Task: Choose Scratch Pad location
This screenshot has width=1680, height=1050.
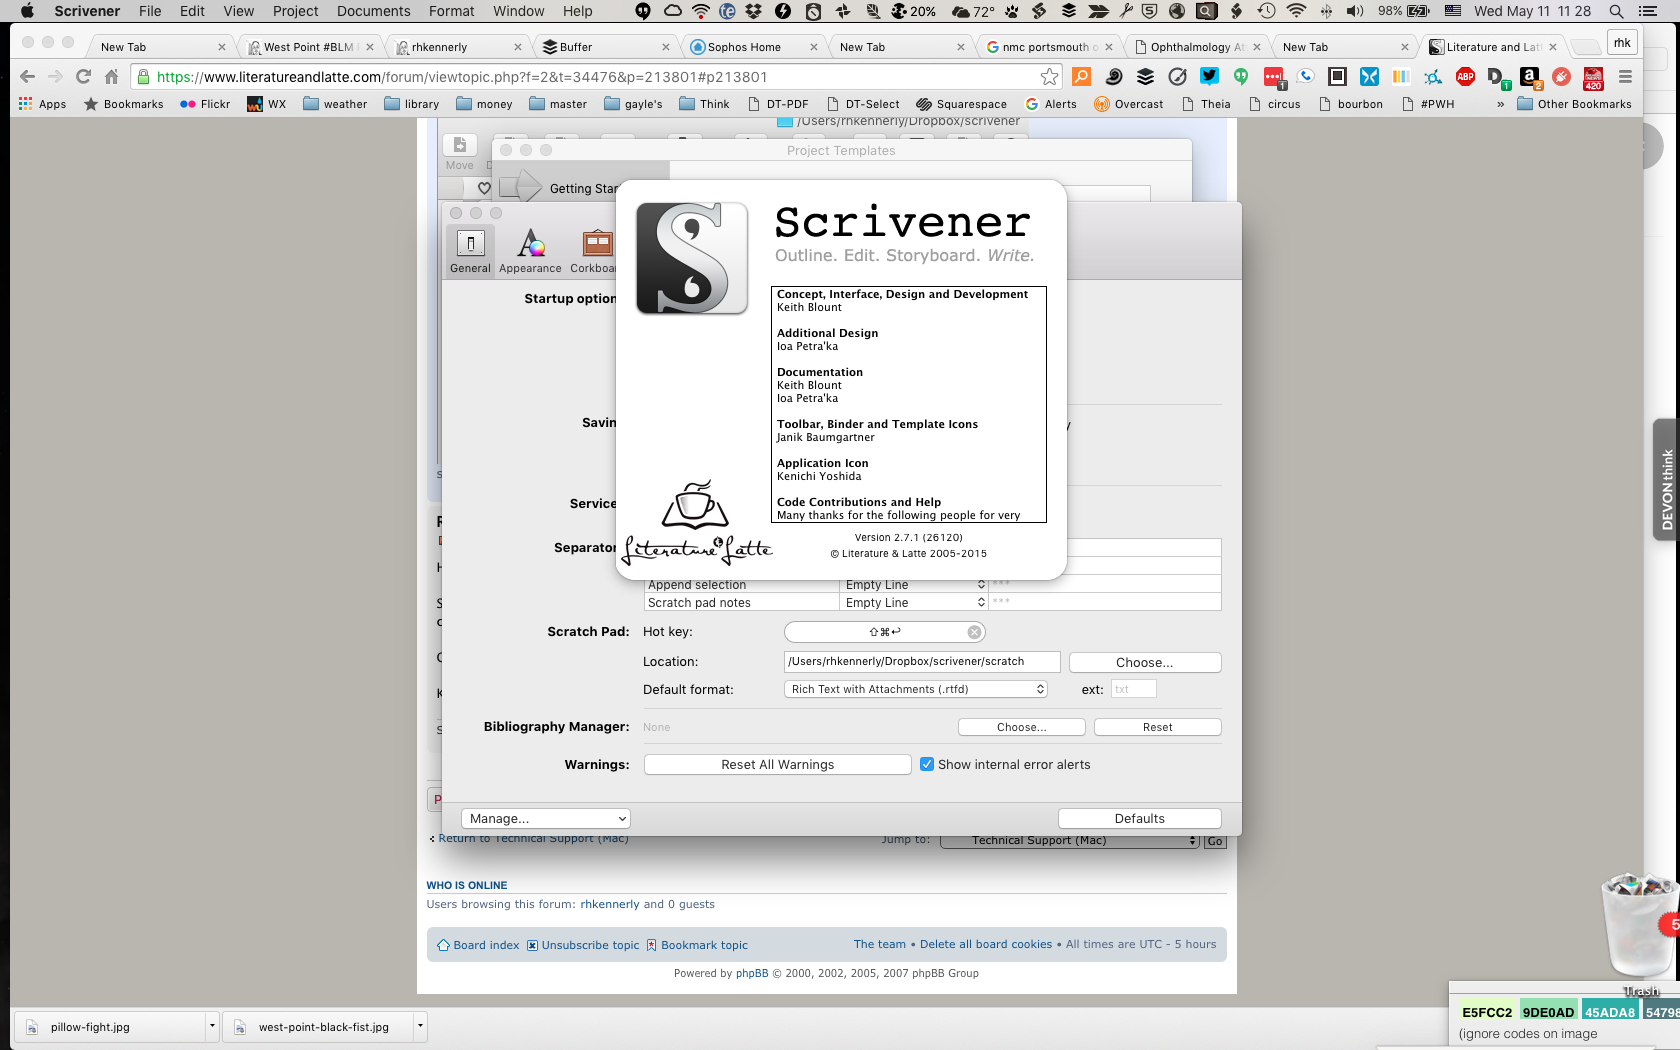Action: coord(1145,662)
